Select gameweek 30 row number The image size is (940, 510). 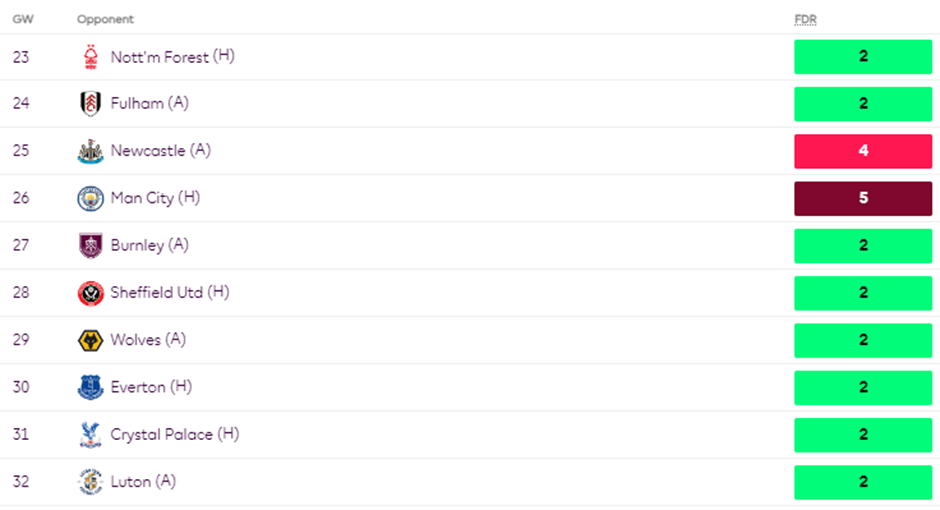pyautogui.click(x=21, y=387)
